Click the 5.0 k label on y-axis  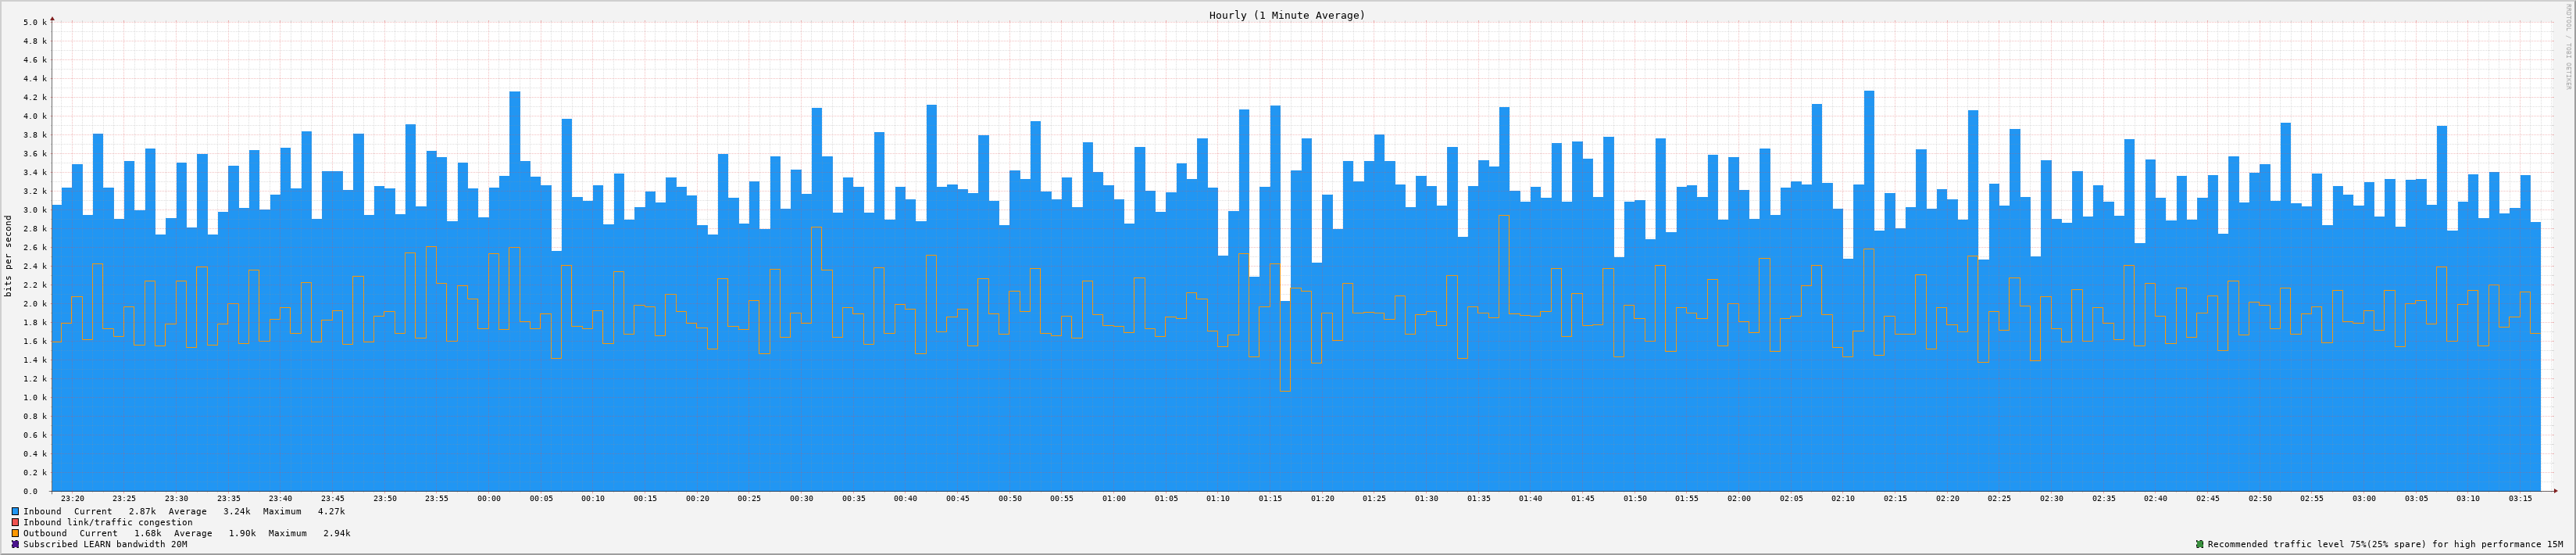(x=35, y=22)
